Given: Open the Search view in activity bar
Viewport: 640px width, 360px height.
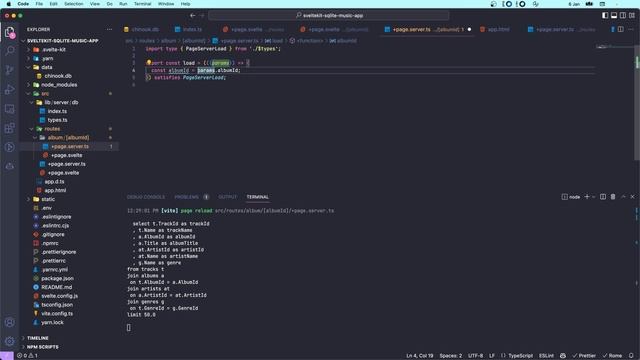Looking at the screenshot, I should click(9, 51).
